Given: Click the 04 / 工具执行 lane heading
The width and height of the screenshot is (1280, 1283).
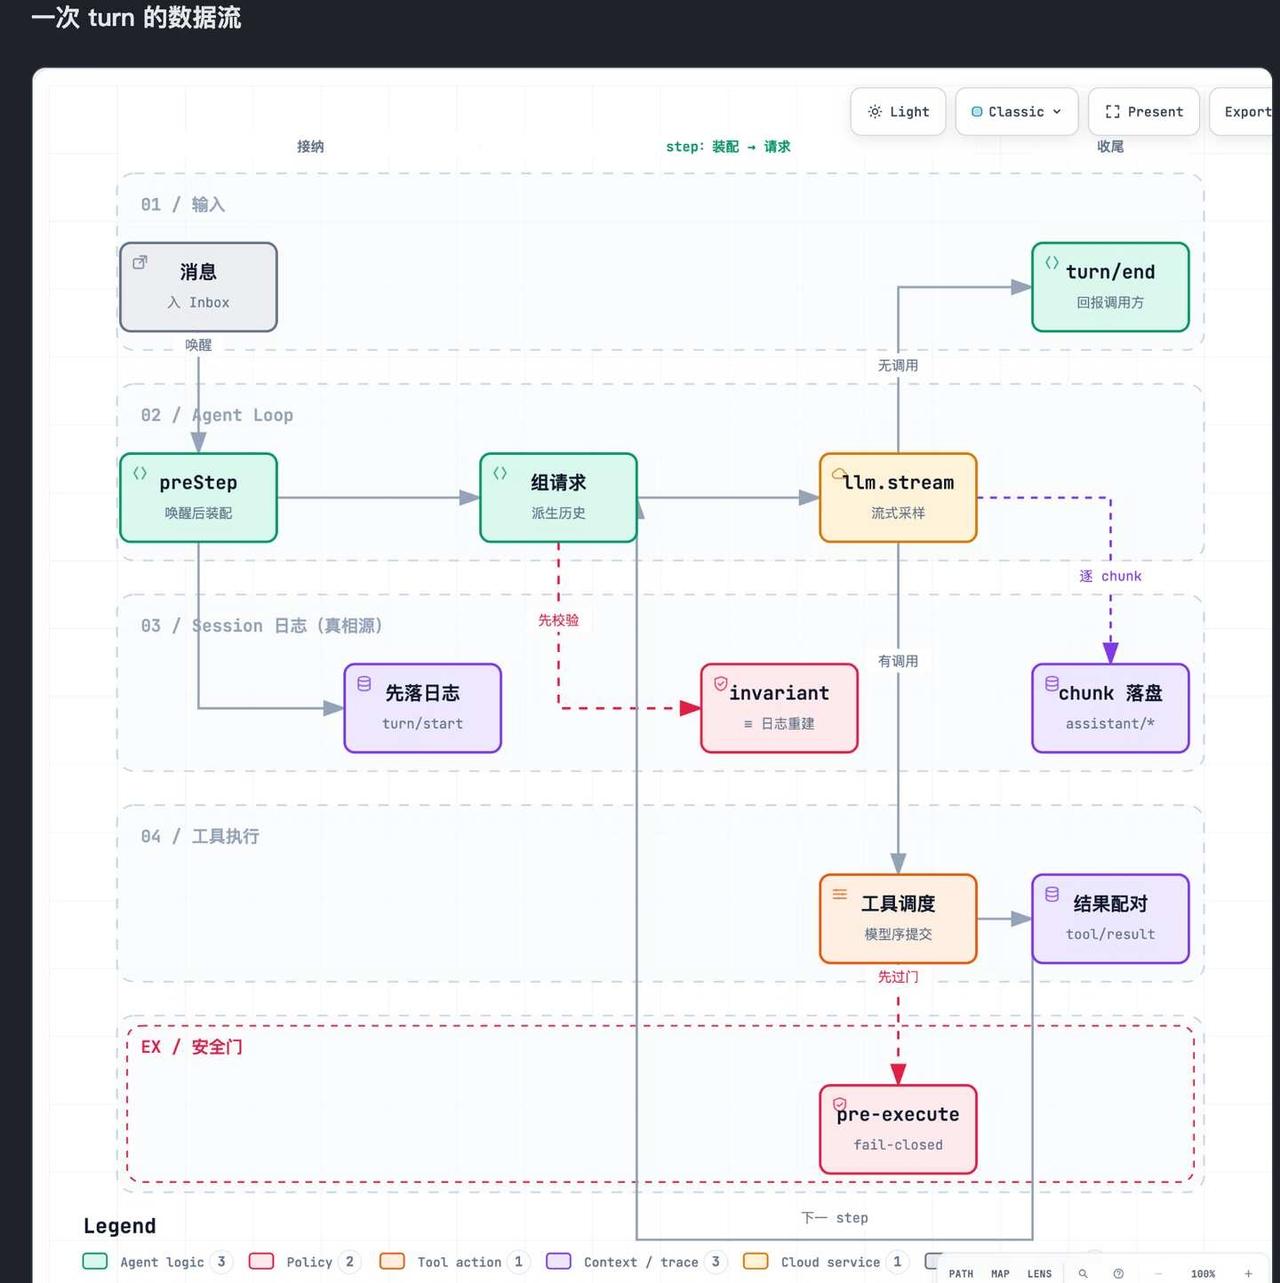Looking at the screenshot, I should [x=200, y=836].
